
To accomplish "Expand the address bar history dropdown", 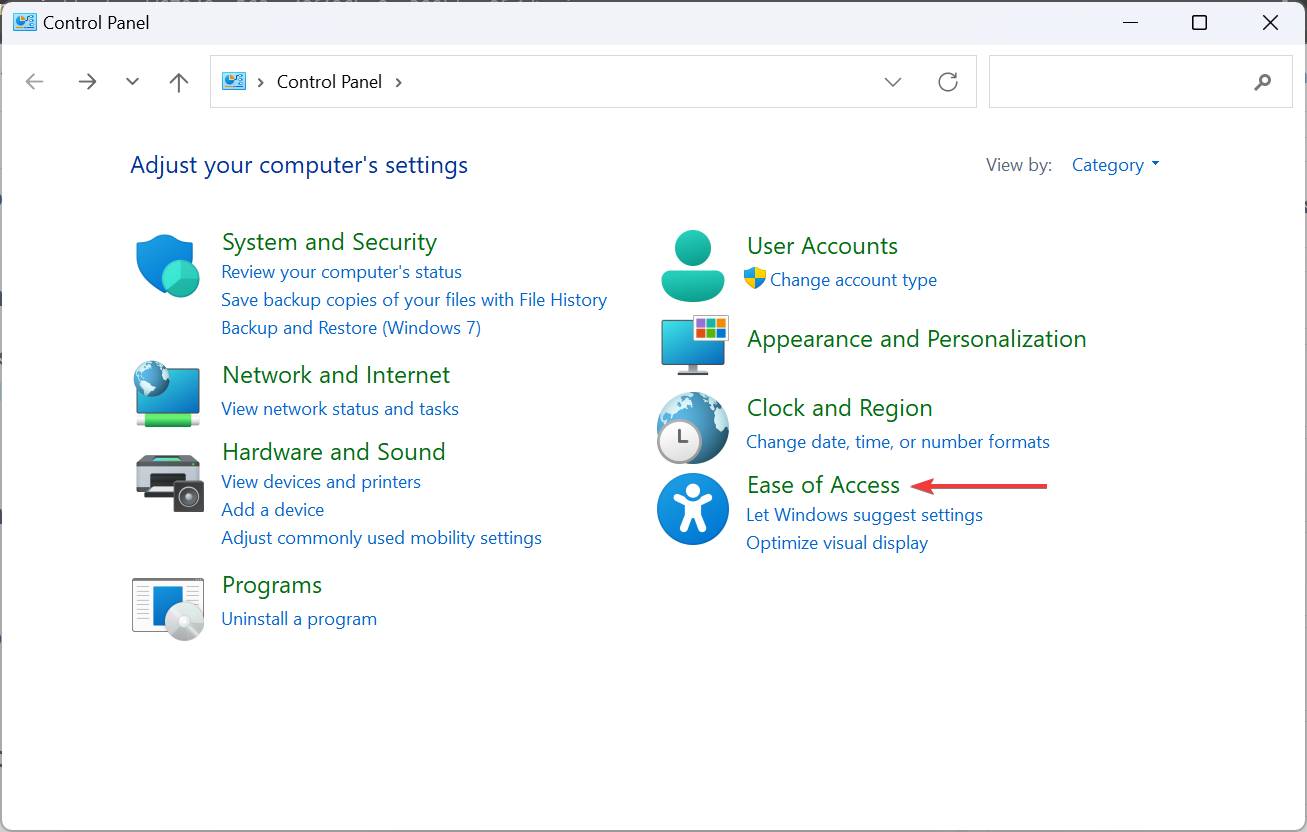I will tap(892, 81).
